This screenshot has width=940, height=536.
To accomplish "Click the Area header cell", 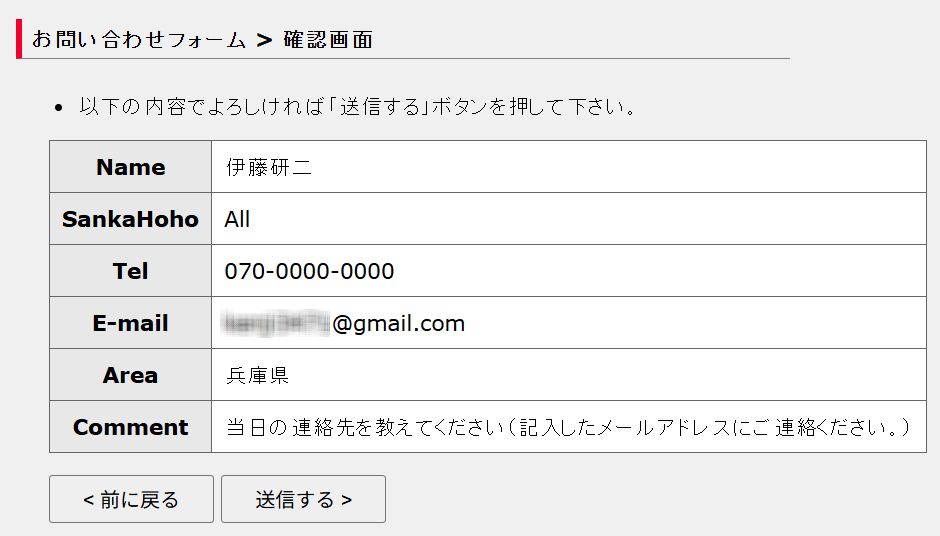I will (x=130, y=375).
